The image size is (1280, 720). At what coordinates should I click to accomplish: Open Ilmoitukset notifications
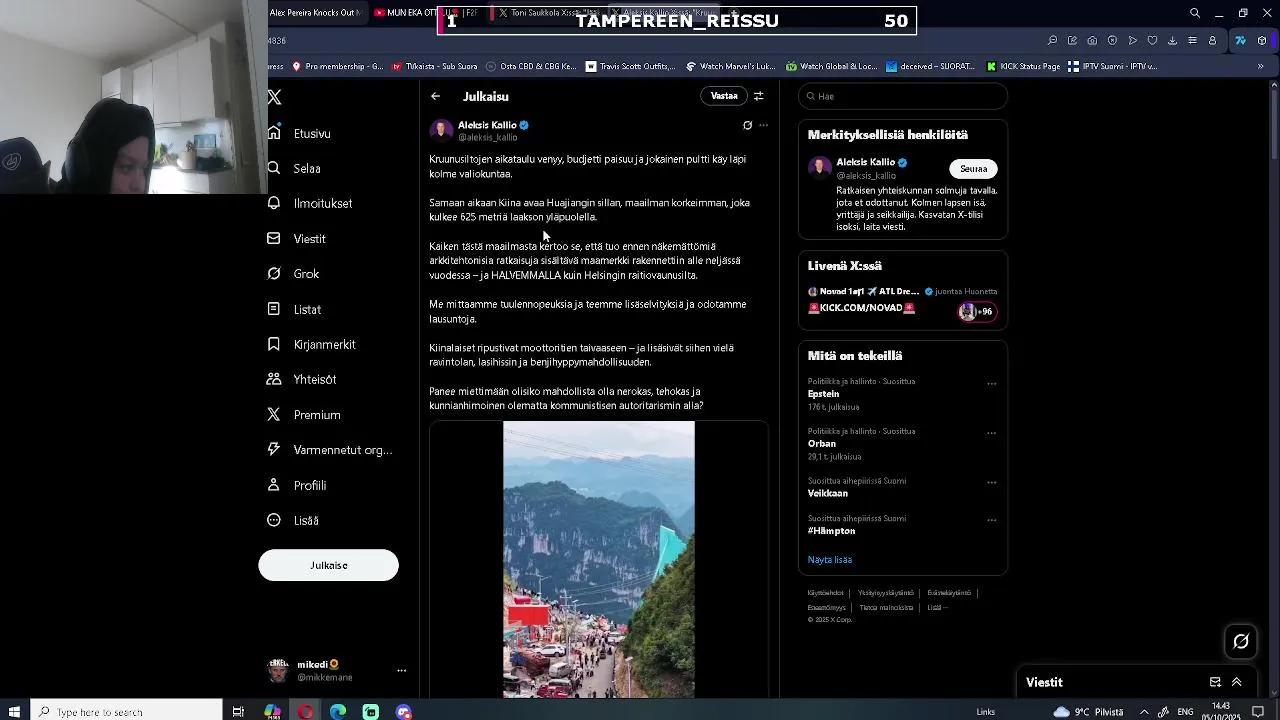323,203
